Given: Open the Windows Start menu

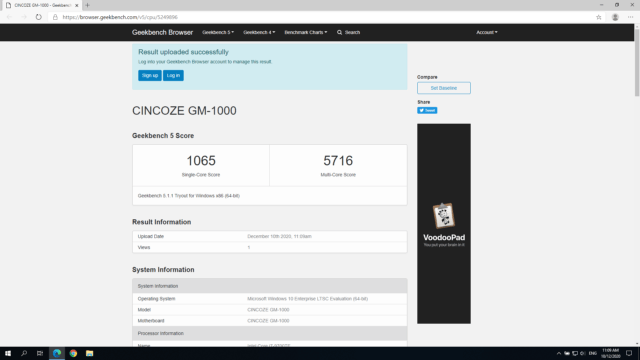Looking at the screenshot, I should [8, 353].
